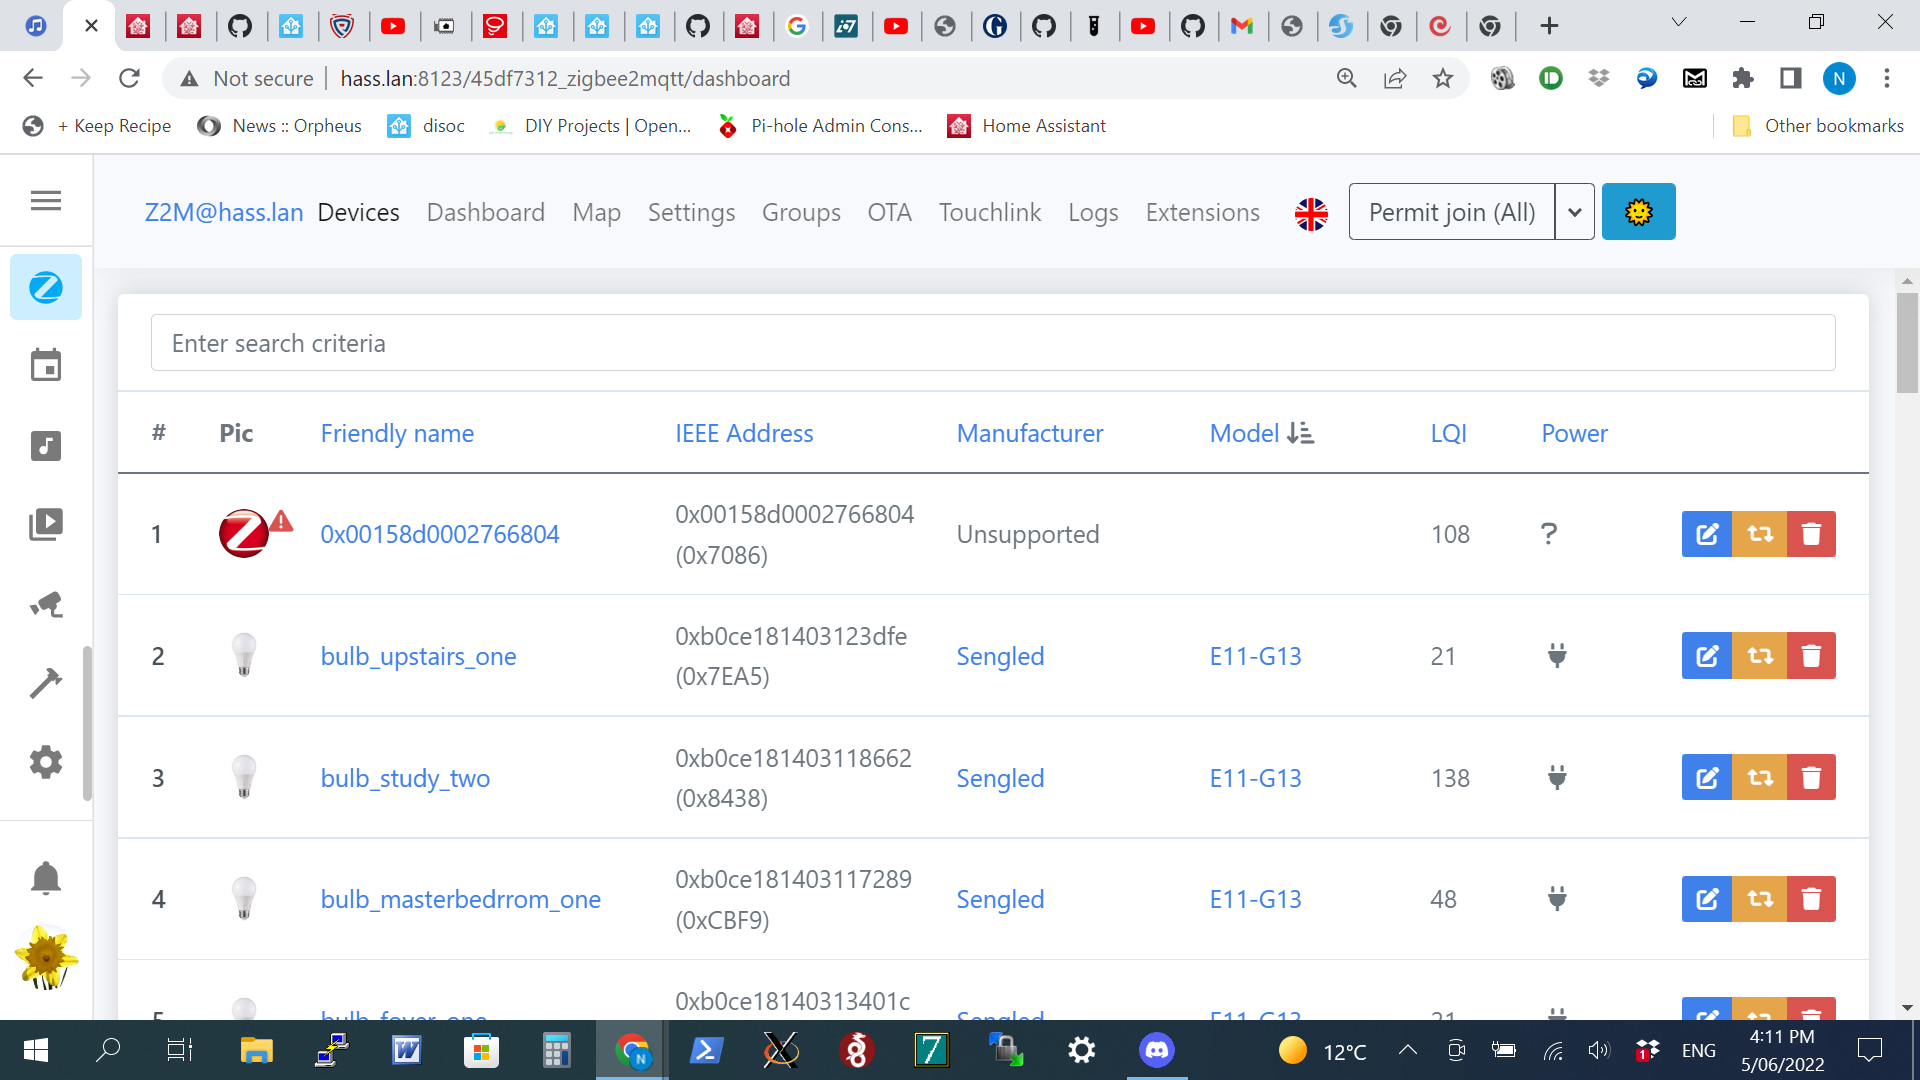1920x1080 pixels.
Task: Click Permit join (All) button
Action: coord(1451,212)
